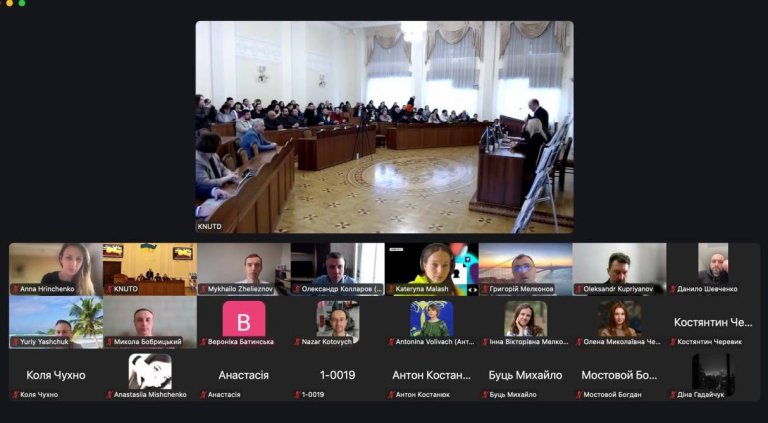Open Григорій Мелконов's video tile
The height and width of the screenshot is (423, 768).
tap(525, 267)
